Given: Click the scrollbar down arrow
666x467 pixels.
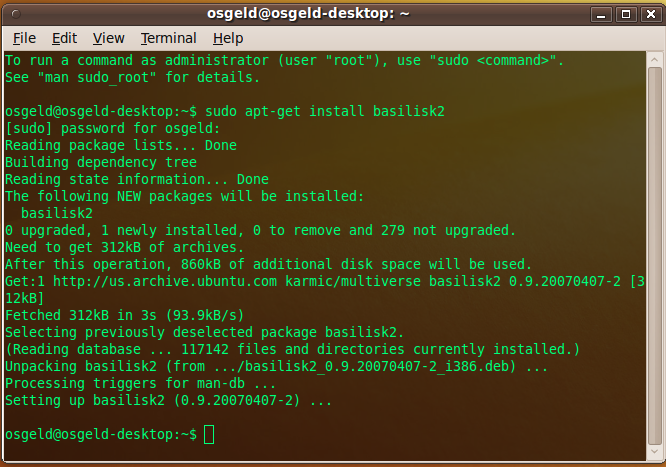Looking at the screenshot, I should 655,452.
